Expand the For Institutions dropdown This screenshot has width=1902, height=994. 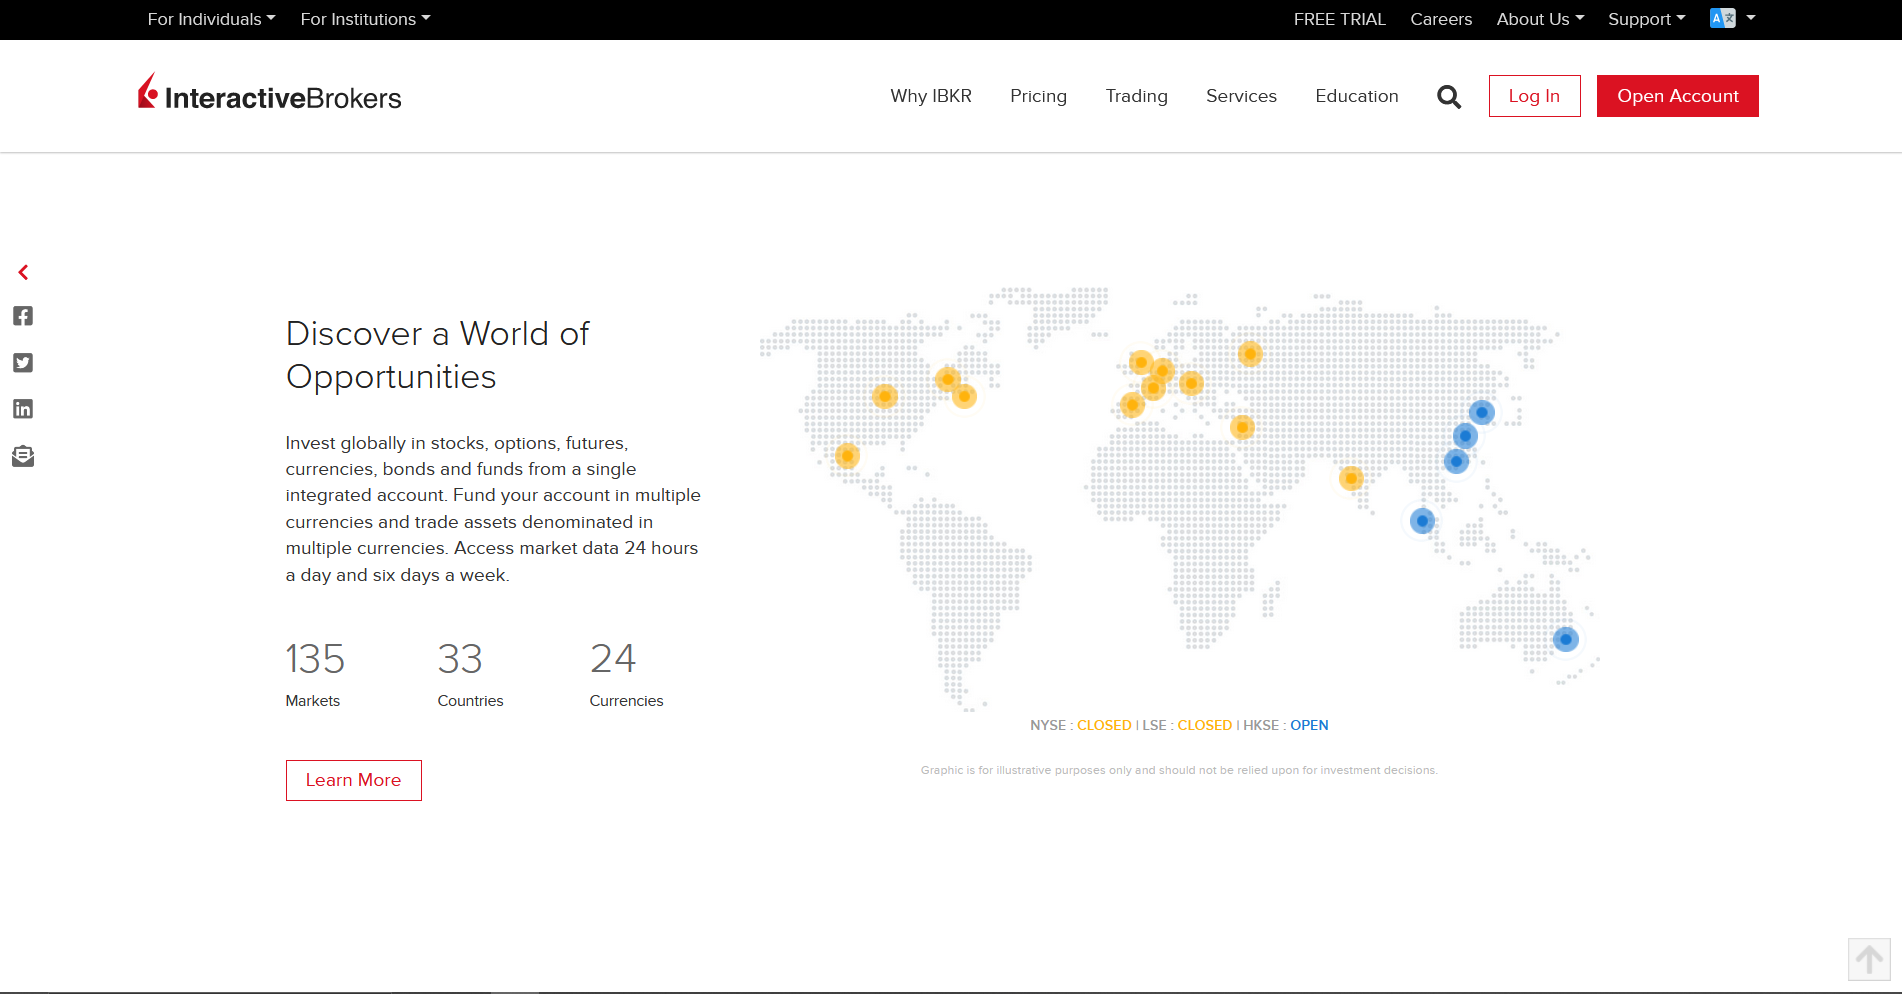point(365,19)
